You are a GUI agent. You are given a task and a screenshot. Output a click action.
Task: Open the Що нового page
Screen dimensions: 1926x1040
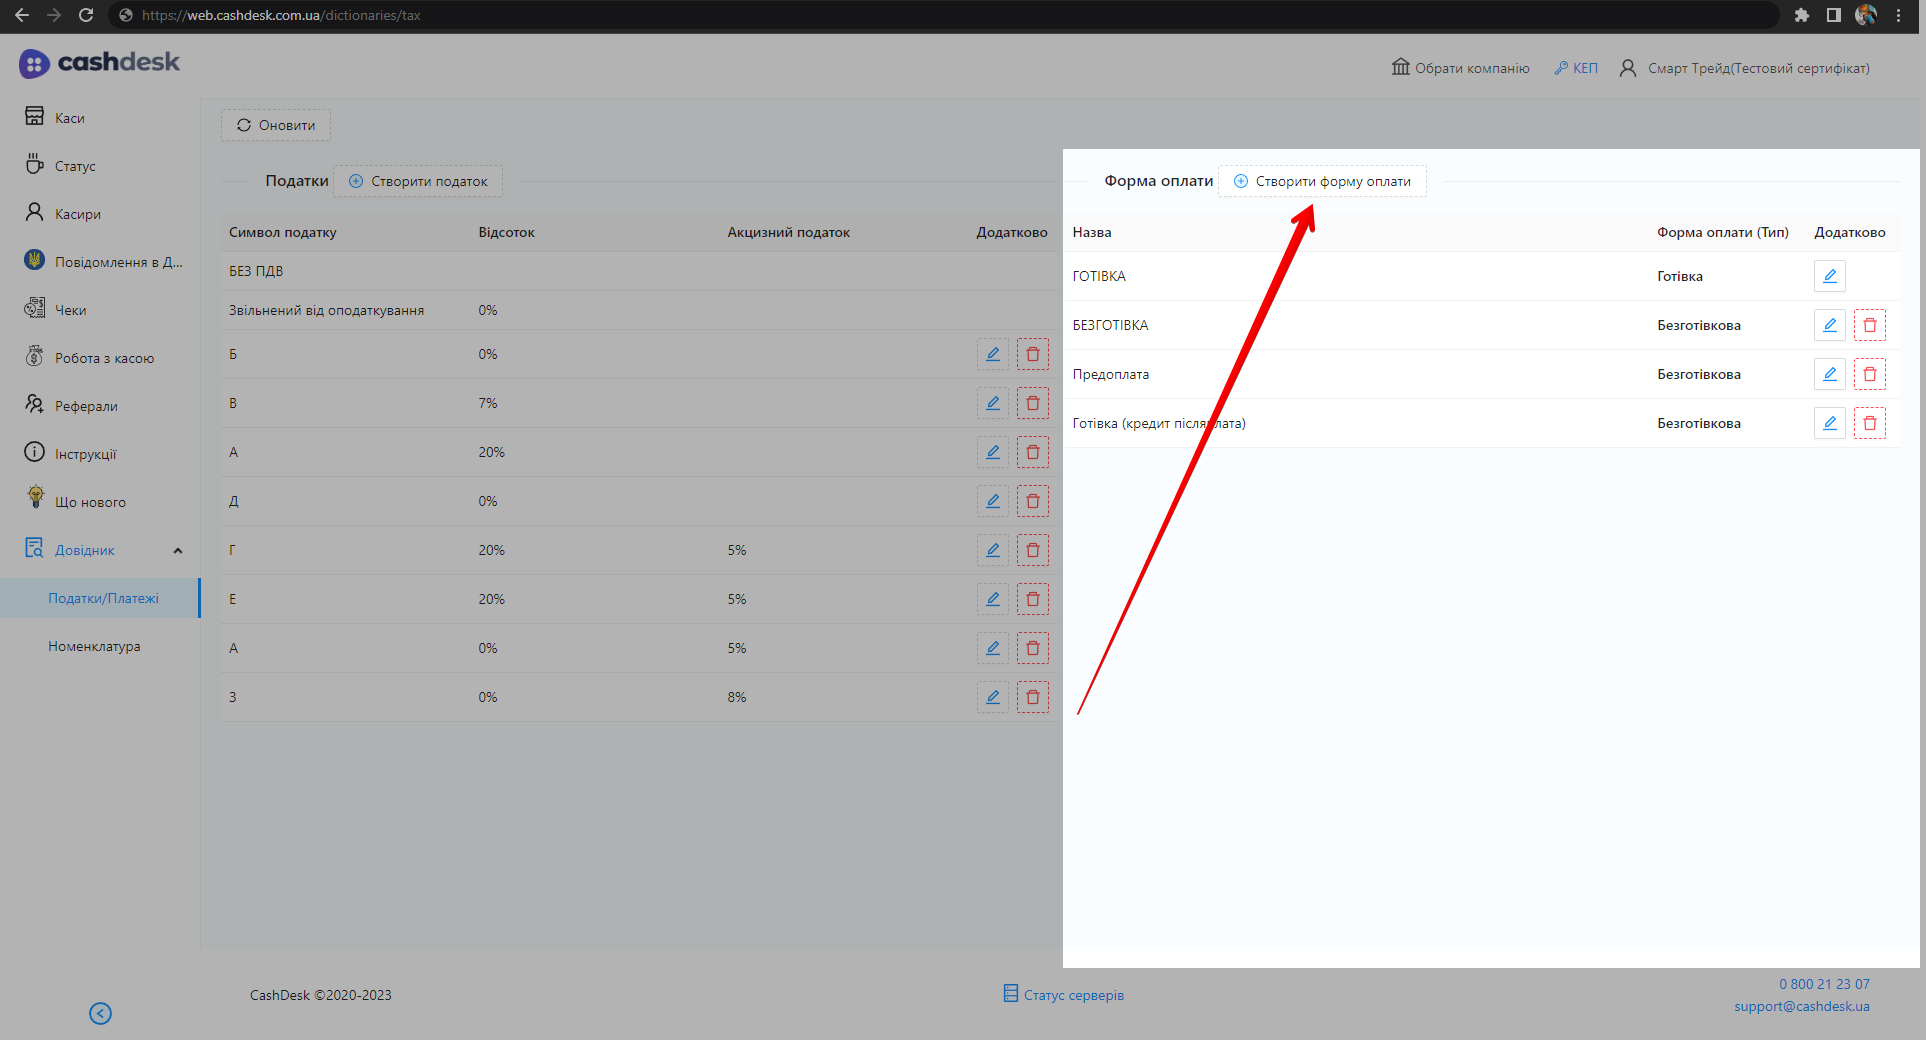coord(100,502)
